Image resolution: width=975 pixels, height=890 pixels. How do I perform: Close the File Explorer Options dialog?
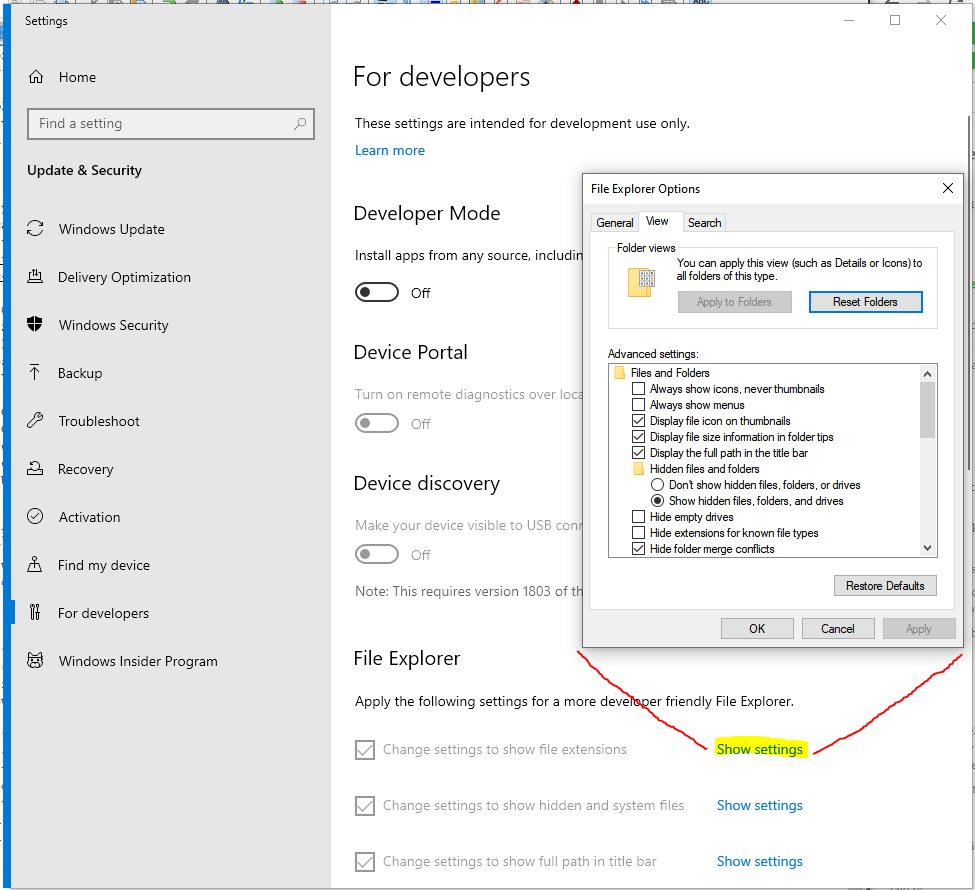point(948,188)
